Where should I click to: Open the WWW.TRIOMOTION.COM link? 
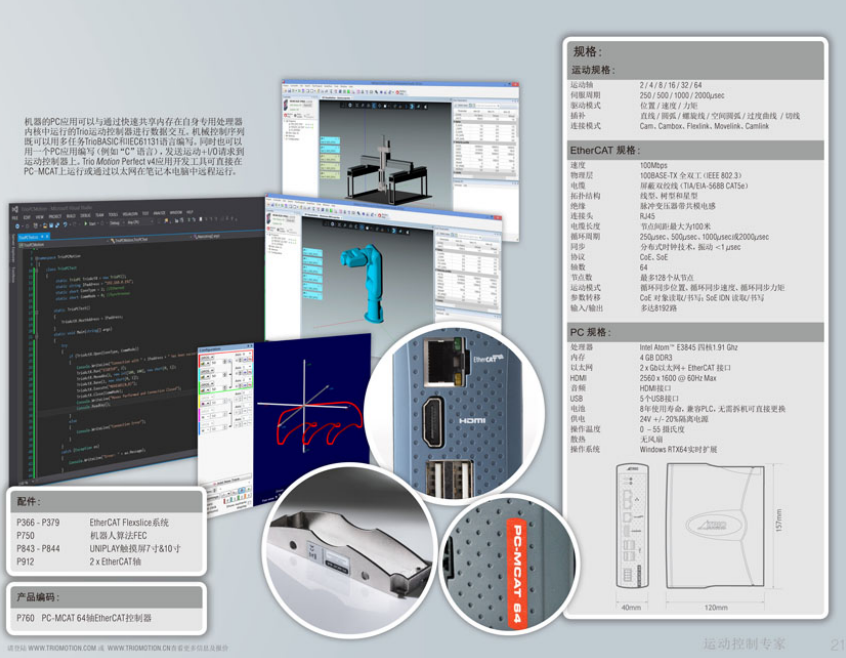(x=62, y=648)
